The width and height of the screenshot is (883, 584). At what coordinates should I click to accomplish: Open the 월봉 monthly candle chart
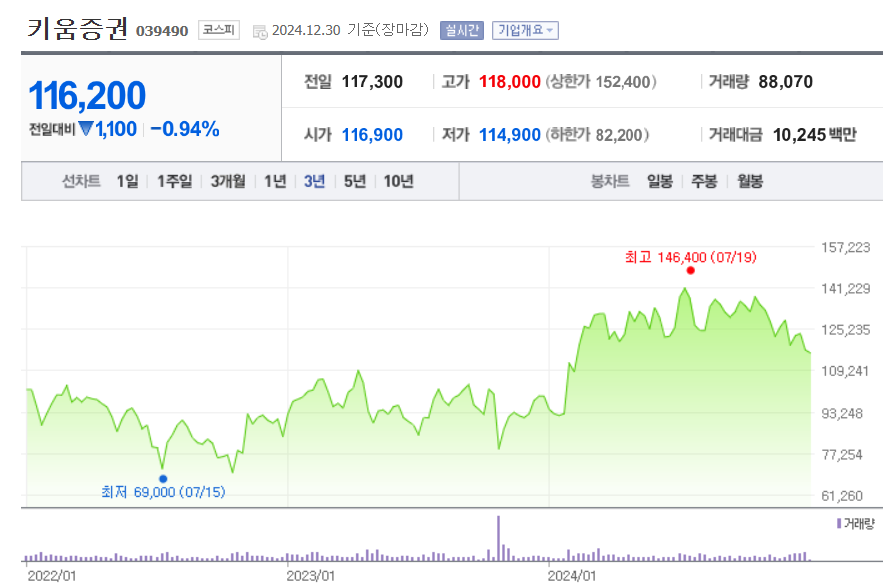750,181
